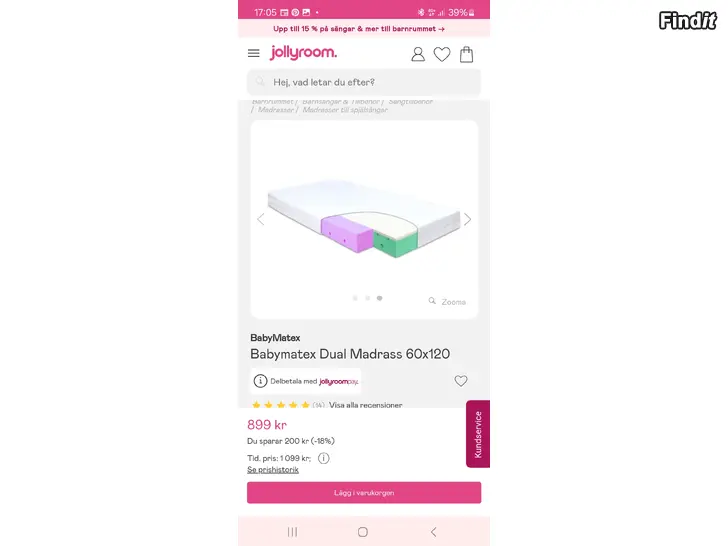Open the Se prishistorik link
This screenshot has width=728, height=546.
tap(273, 470)
